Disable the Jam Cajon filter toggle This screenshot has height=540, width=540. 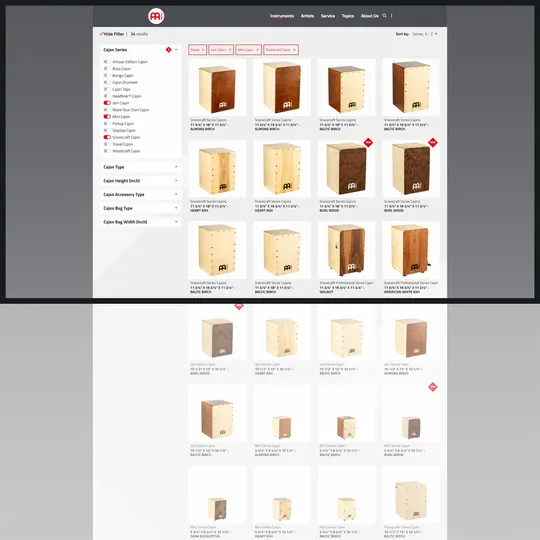pos(107,103)
